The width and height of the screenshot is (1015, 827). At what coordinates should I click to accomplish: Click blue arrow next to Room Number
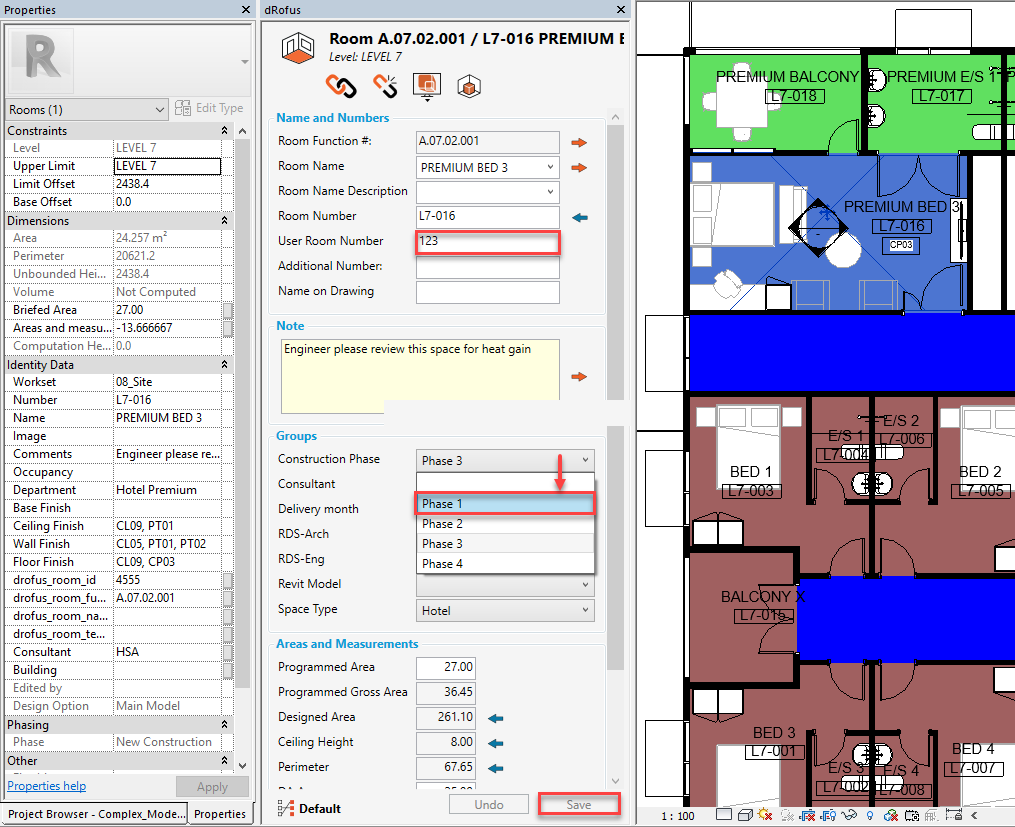pyautogui.click(x=579, y=217)
